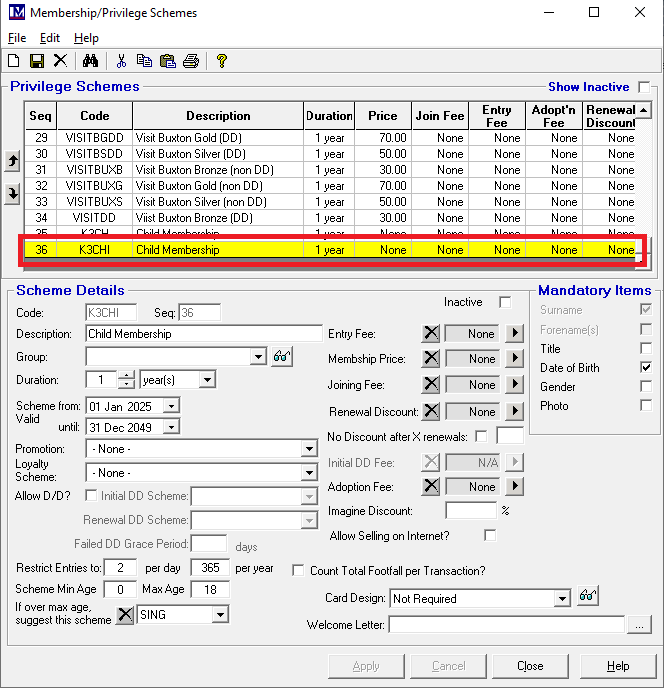
Task: Open Membship Price arrow button
Action: click(515, 358)
